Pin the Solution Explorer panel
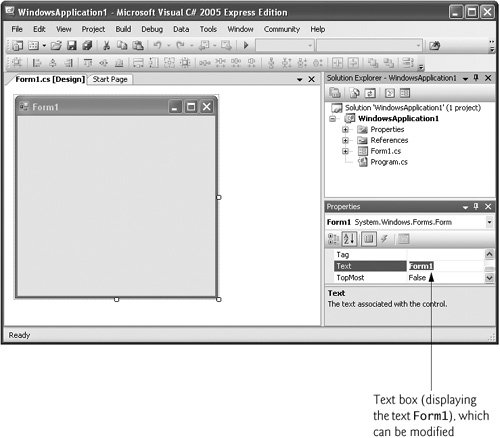The height and width of the screenshot is (438, 500). pos(476,78)
